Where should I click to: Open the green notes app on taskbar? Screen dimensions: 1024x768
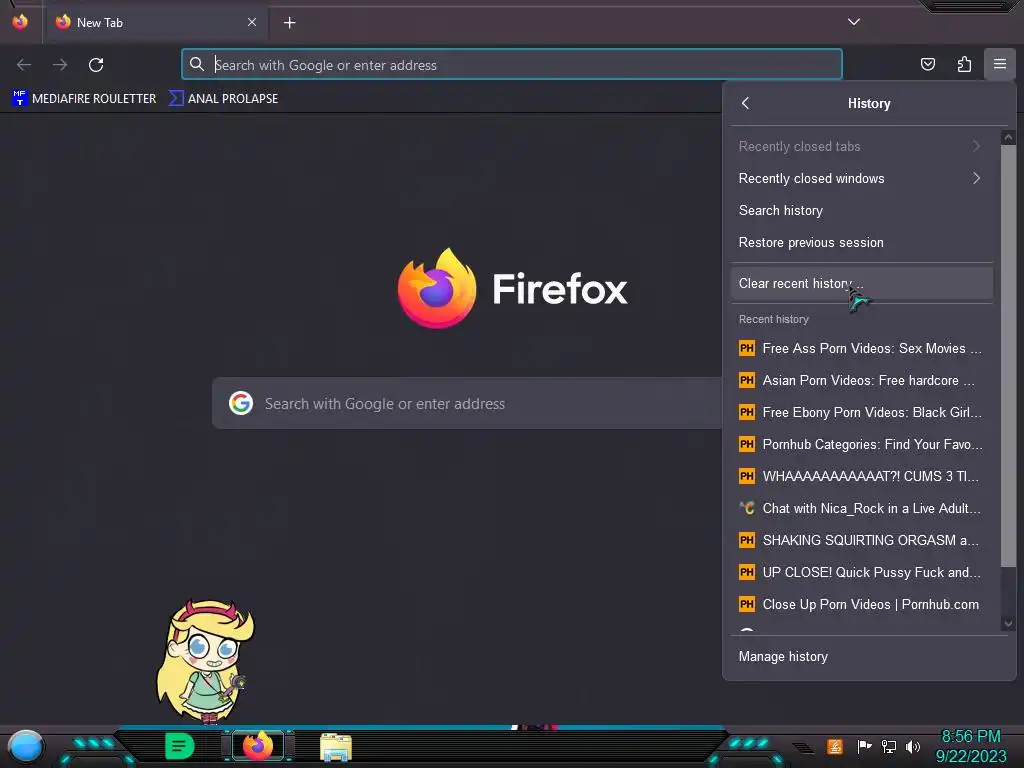click(179, 746)
